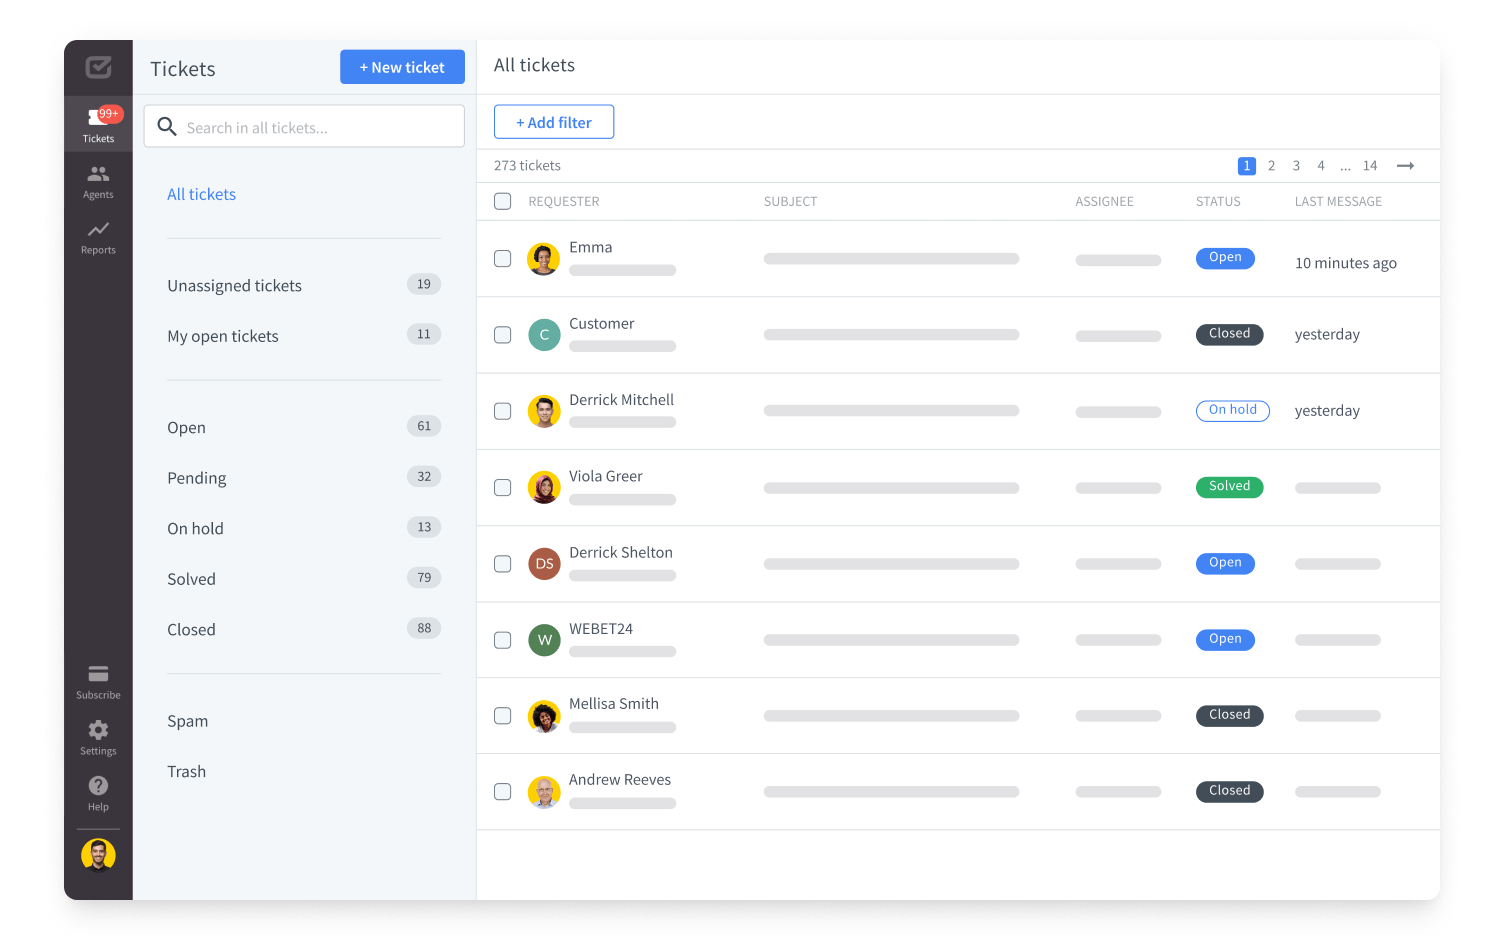The height and width of the screenshot is (940, 1504).
Task: Check the select-all checkbox in the table header
Action: (503, 201)
